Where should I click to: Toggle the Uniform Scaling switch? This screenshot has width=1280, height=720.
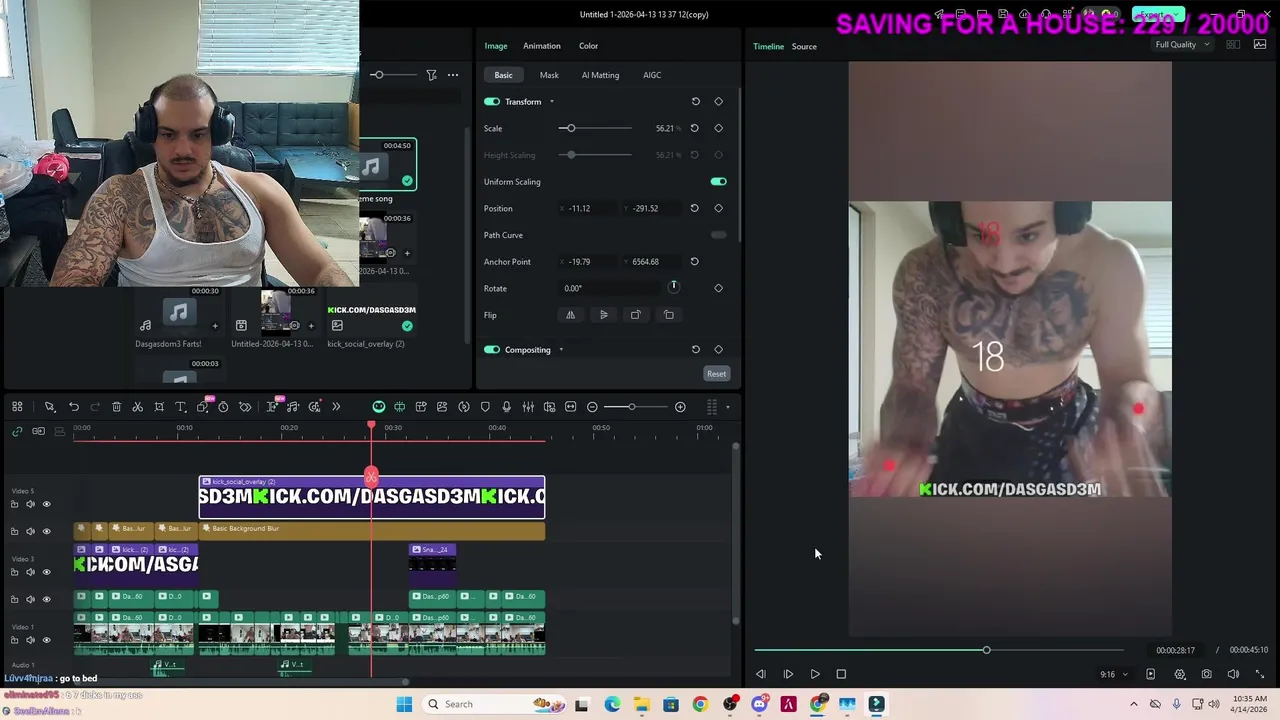tap(718, 182)
